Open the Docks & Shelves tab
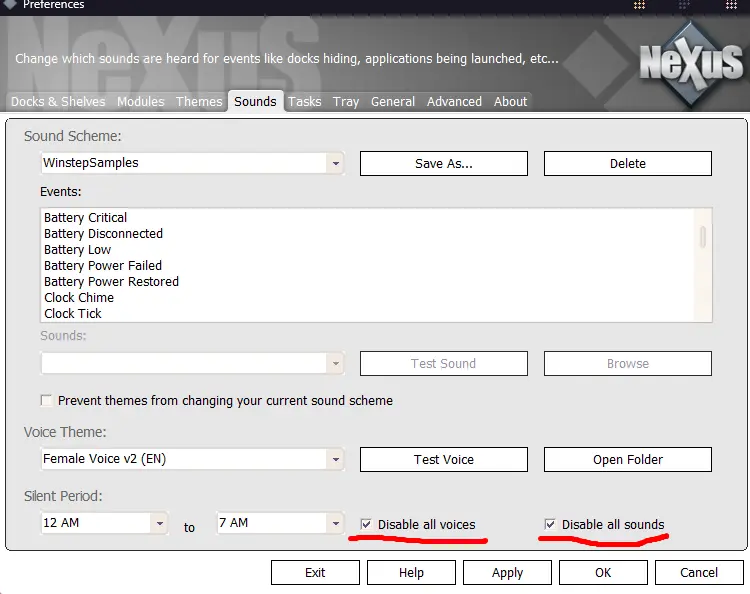The height and width of the screenshot is (594, 750). click(x=58, y=101)
